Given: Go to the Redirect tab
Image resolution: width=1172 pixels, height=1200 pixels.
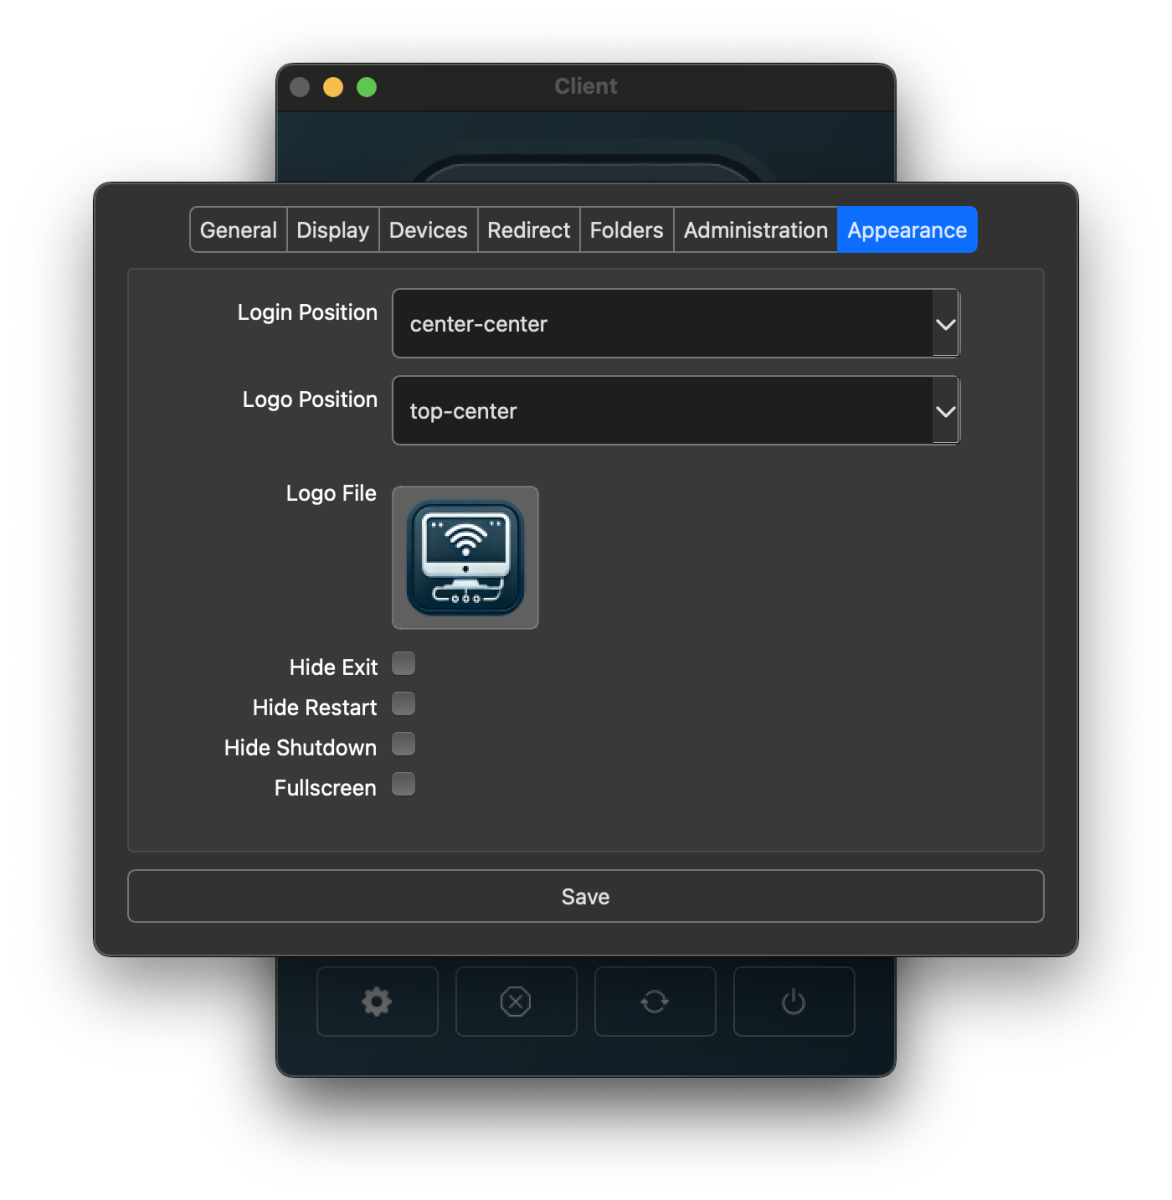Looking at the screenshot, I should pyautogui.click(x=529, y=230).
